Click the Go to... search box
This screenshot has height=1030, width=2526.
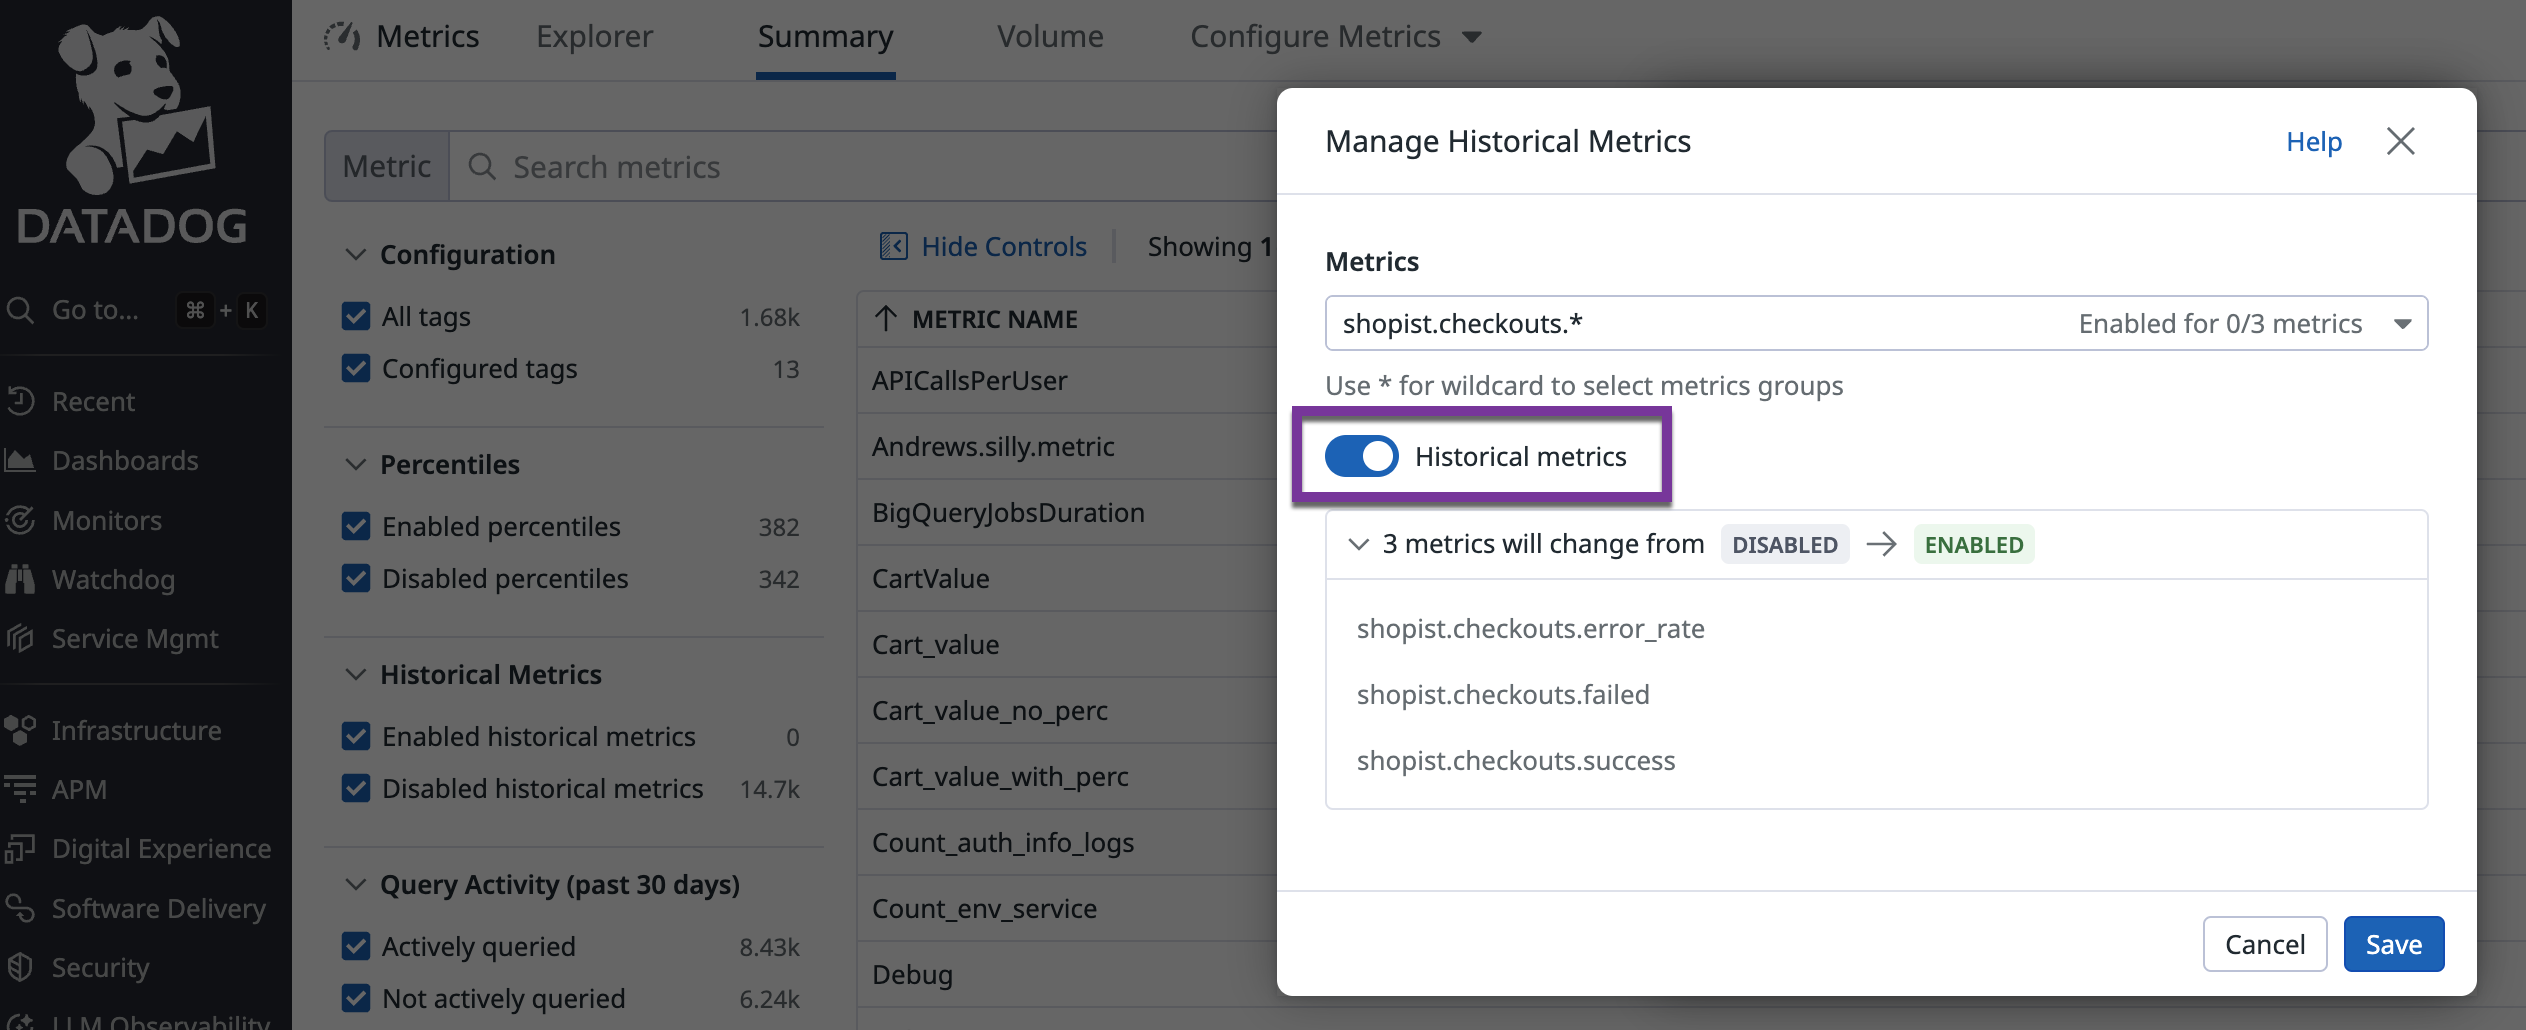point(135,310)
